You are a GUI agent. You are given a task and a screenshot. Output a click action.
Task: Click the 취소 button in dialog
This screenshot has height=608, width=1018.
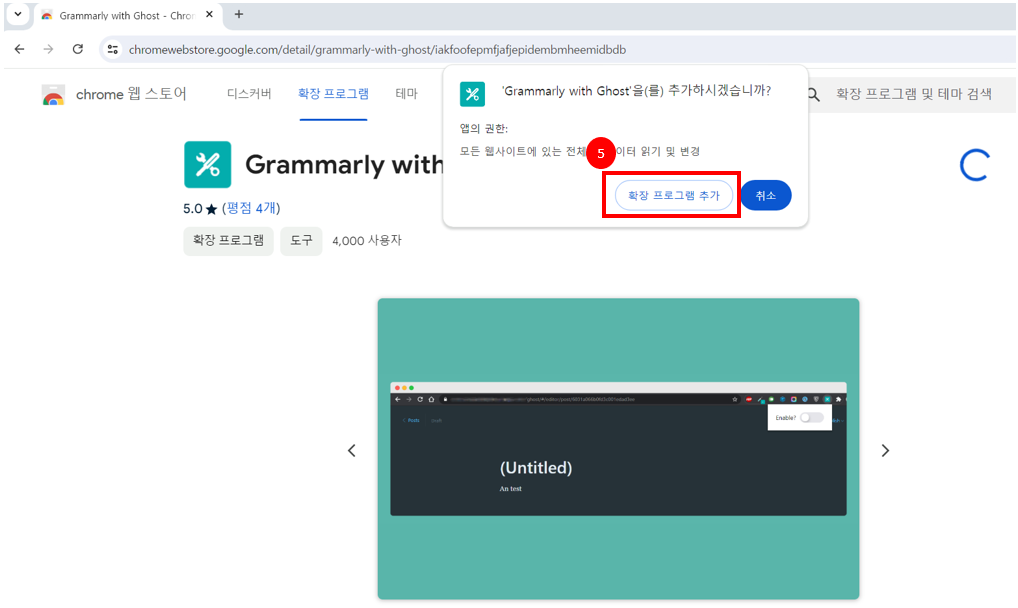click(765, 195)
